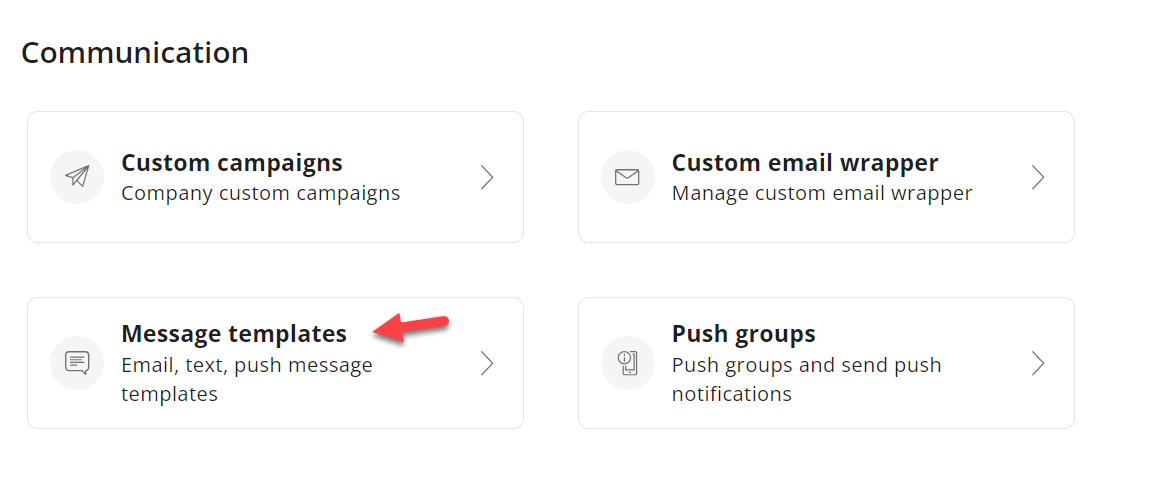Click the red arrow pointing at Message templates
This screenshot has width=1159, height=487.
click(x=411, y=327)
